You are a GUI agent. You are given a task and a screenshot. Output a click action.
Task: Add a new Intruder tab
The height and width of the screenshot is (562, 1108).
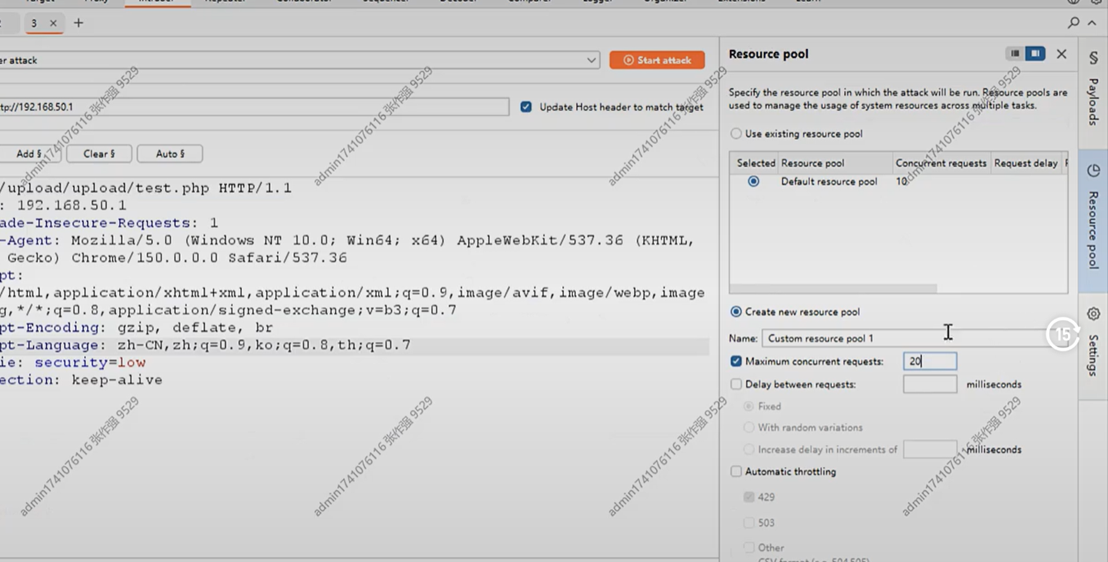(78, 23)
